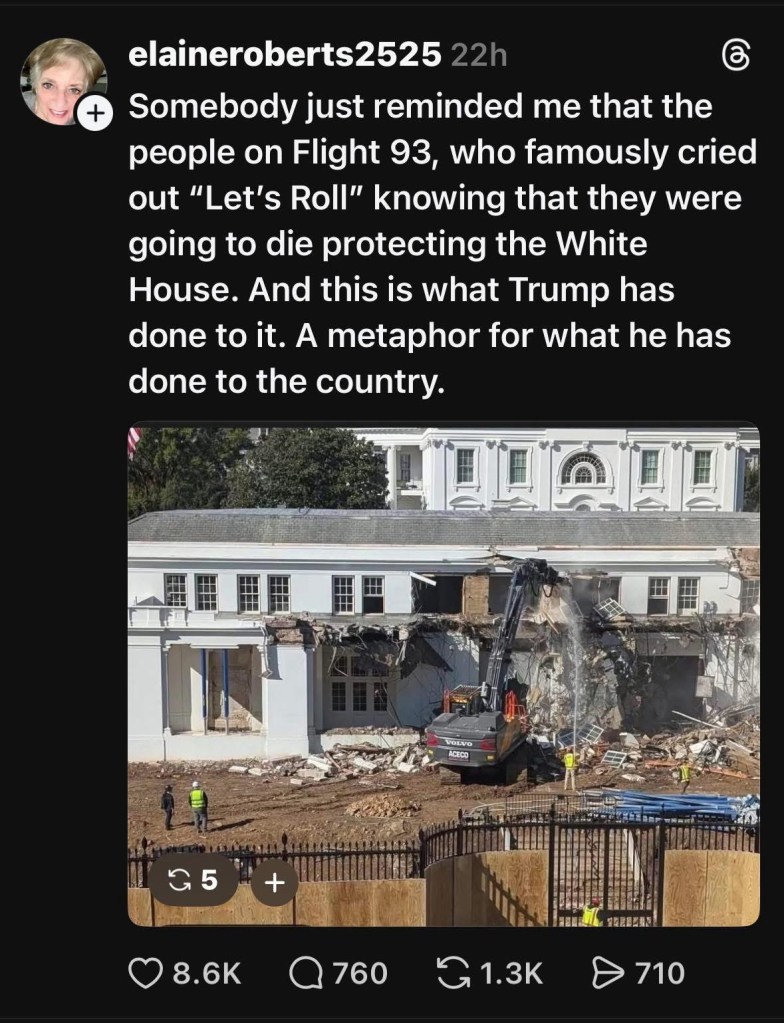Open the post text about Flight 93
784x1023 pixels.
click(x=442, y=243)
